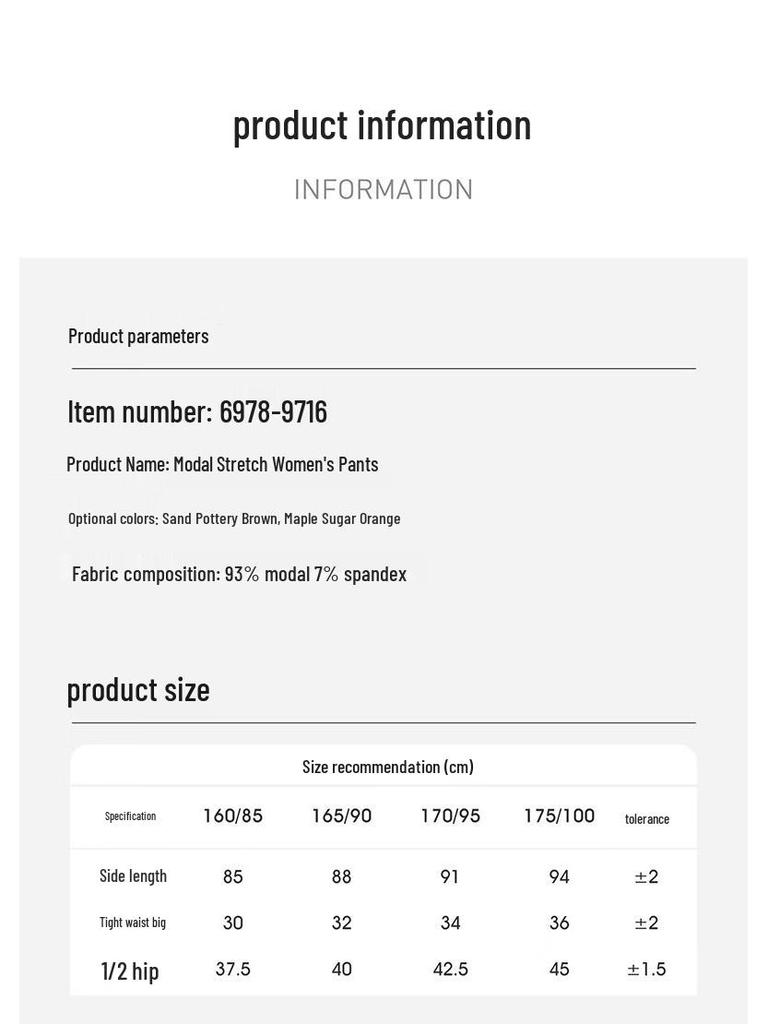Click the "Size recommendation (cm)" table title
Image resolution: width=768 pixels, height=1024 pixels.
click(388, 767)
